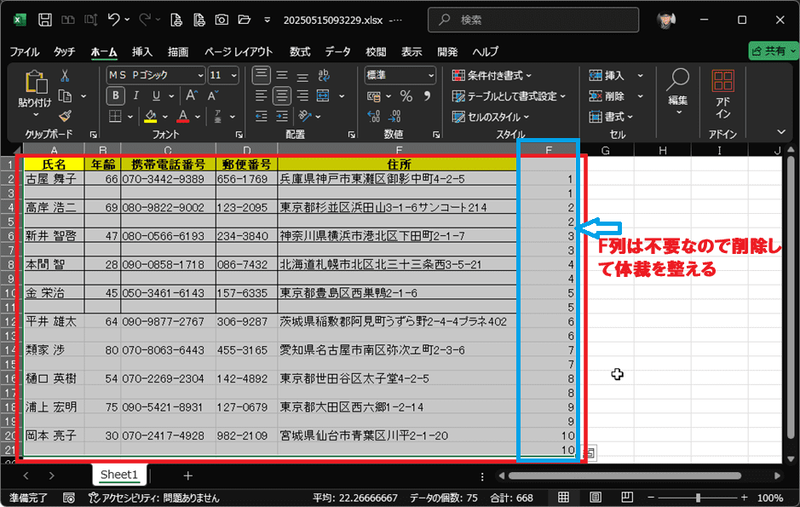Click the アドイン add-ins button
This screenshot has height=507, width=800.
point(723,94)
